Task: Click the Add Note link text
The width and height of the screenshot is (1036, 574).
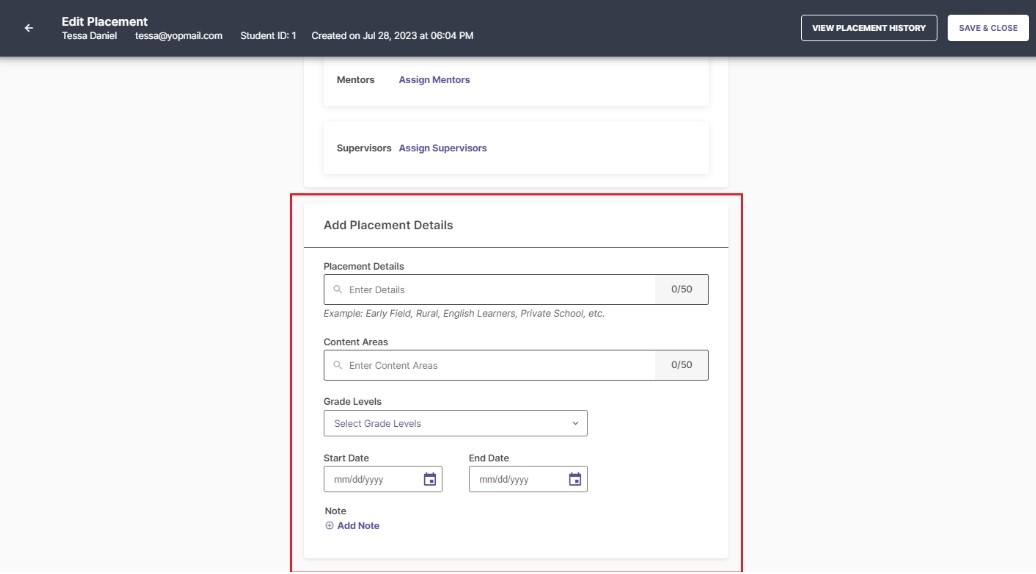Action: coord(358,526)
